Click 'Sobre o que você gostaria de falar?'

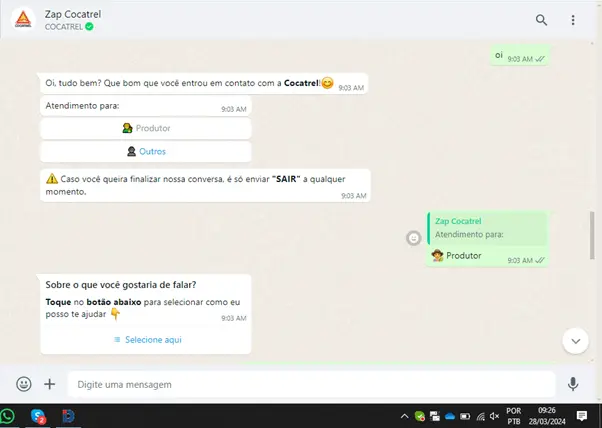click(121, 285)
